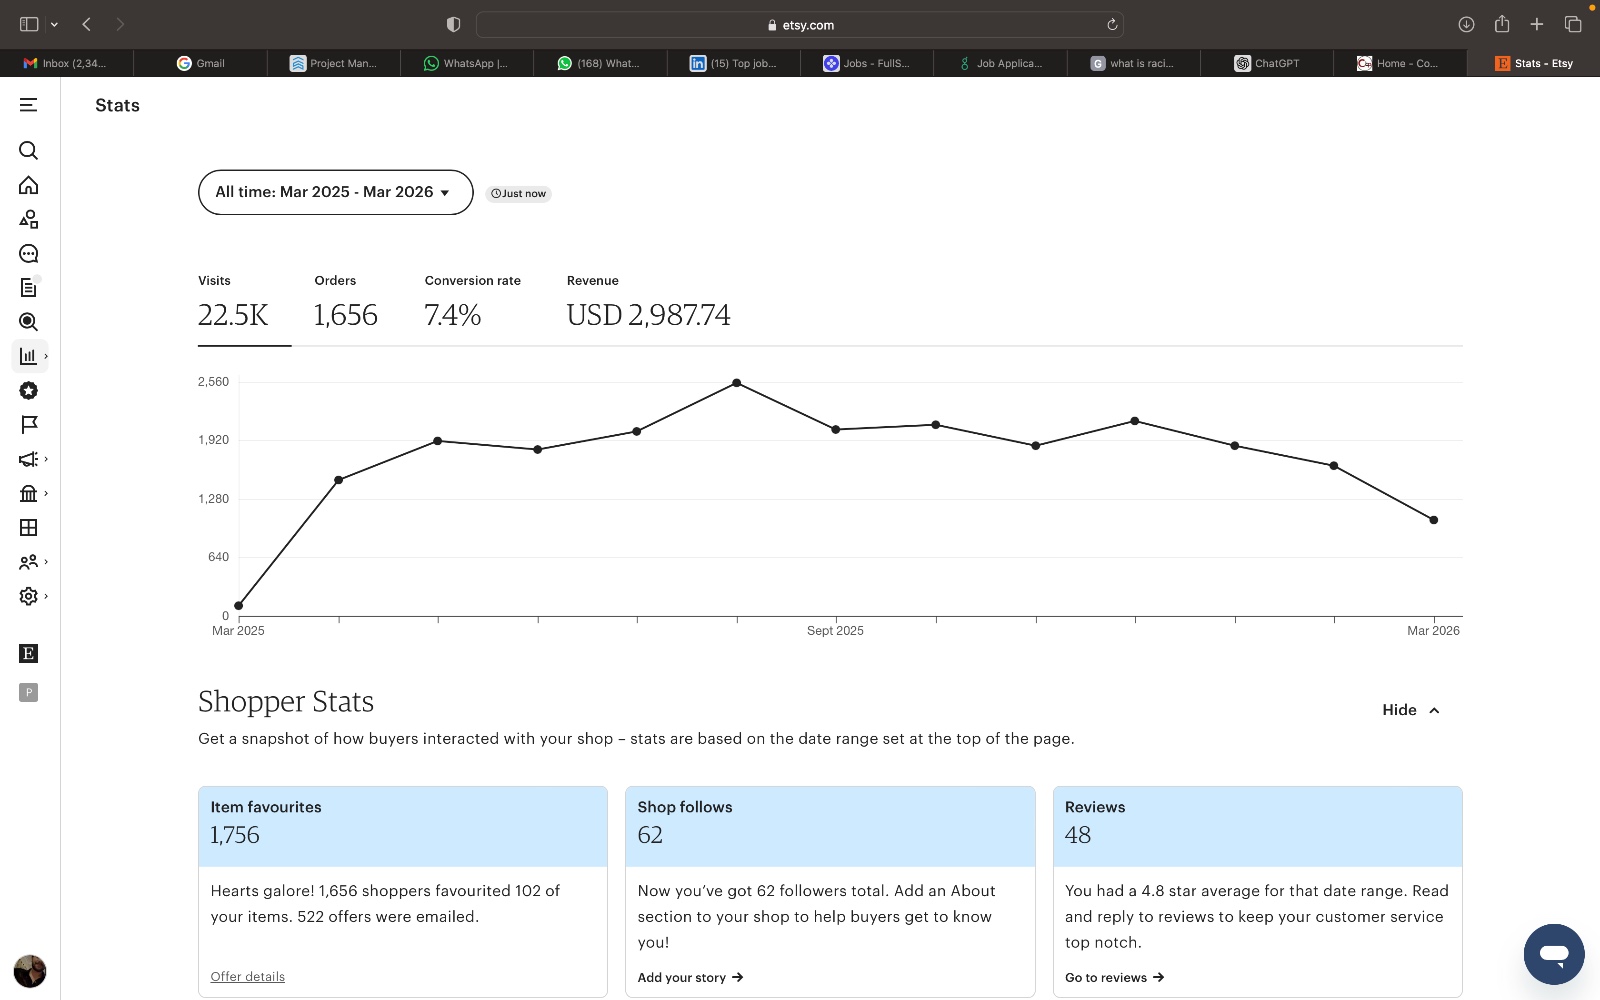The height and width of the screenshot is (1000, 1600).
Task: Click the search magnifier in the sidebar
Action: [29, 151]
